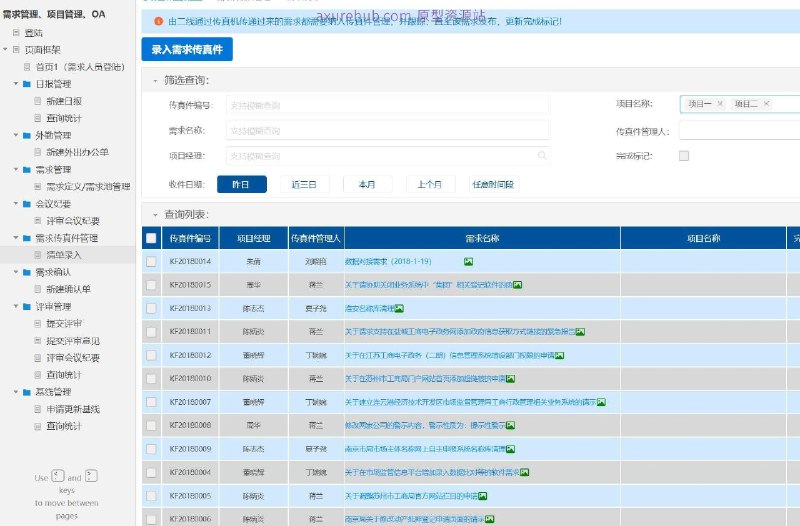Click the 需求确认 folder icon
The width and height of the screenshot is (800, 526).
pos(27,272)
